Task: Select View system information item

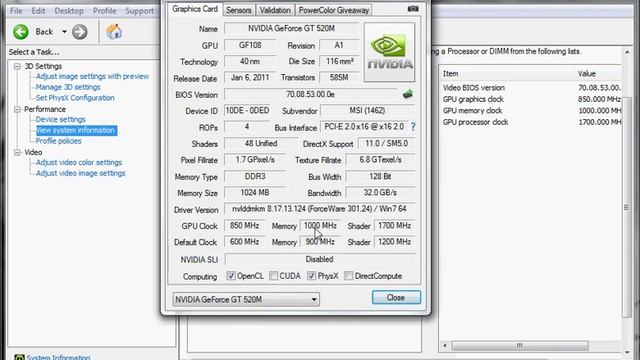Action: [x=76, y=130]
